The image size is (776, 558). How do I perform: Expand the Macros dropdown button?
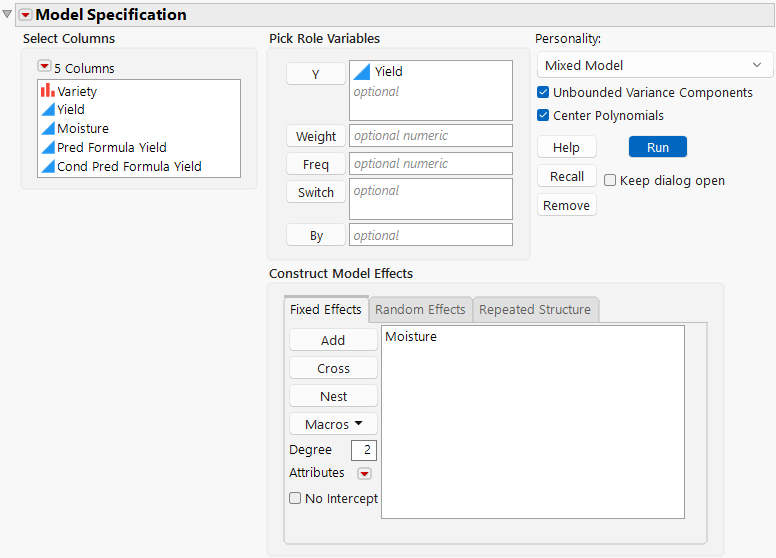(x=333, y=425)
